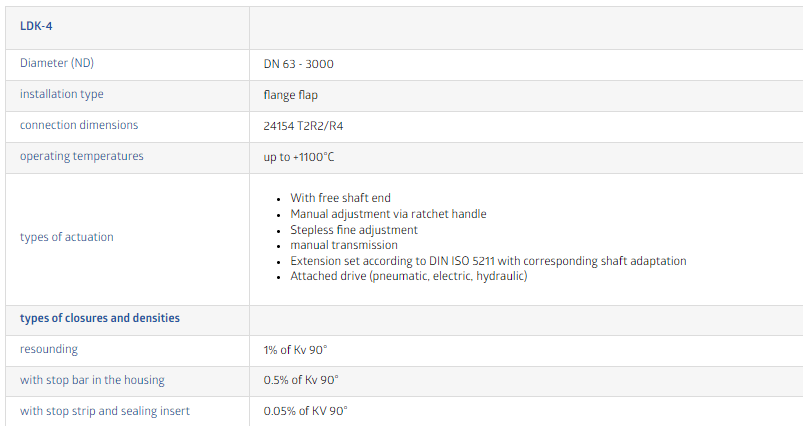Click the Extension set DIN ISO 5211 item
This screenshot has width=803, height=426.
pyautogui.click(x=488, y=261)
